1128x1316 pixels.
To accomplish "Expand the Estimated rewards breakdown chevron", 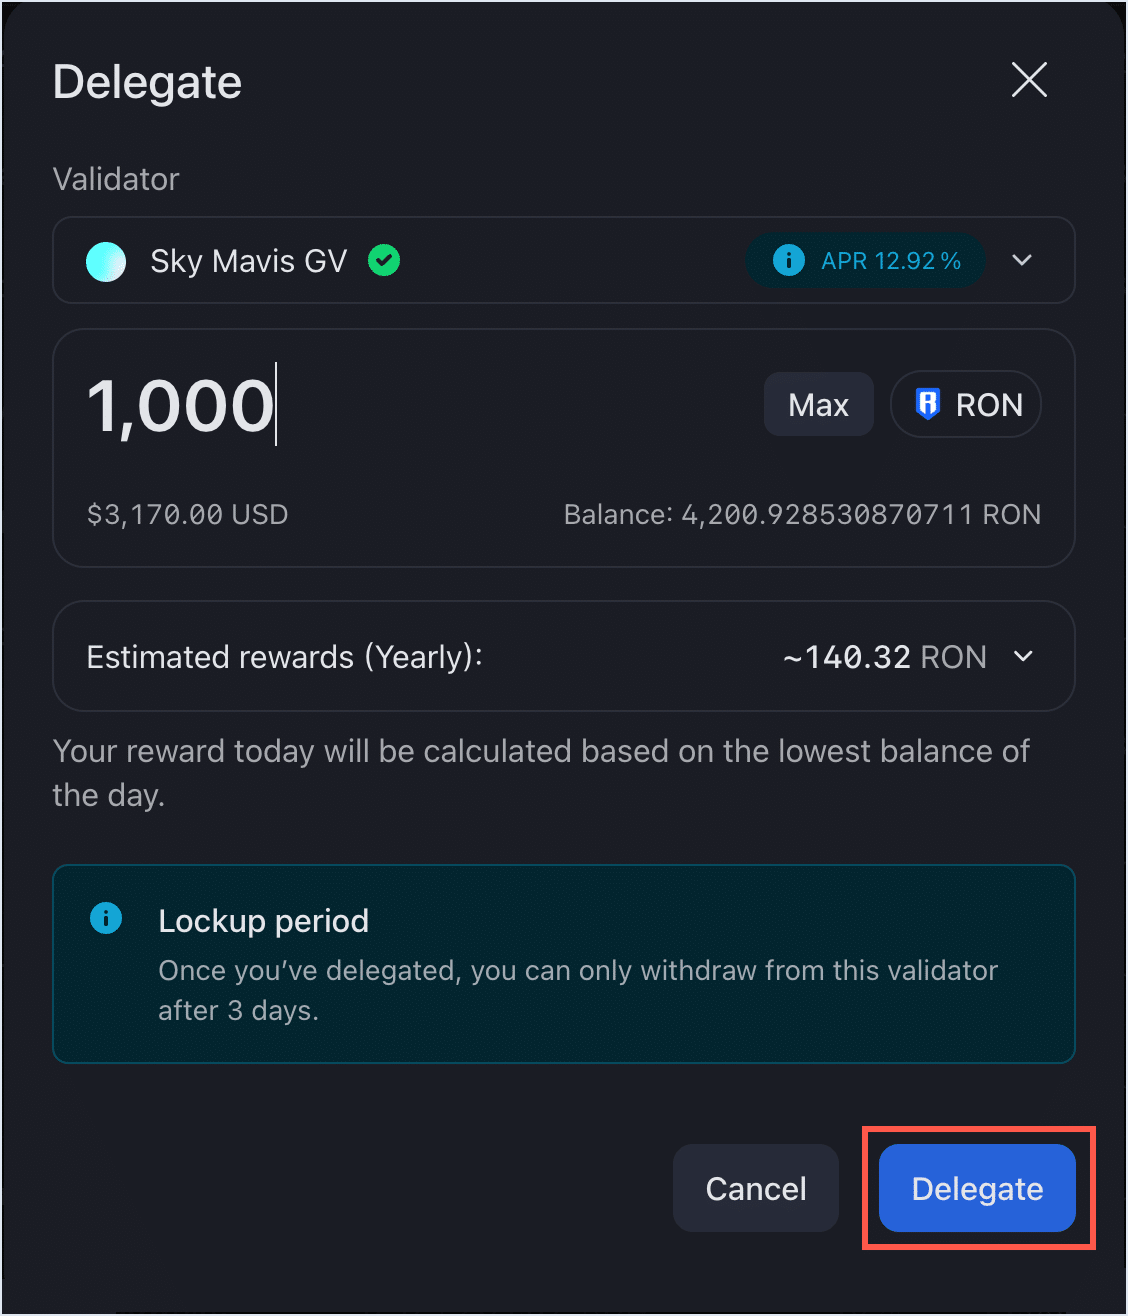I will click(x=1023, y=657).
